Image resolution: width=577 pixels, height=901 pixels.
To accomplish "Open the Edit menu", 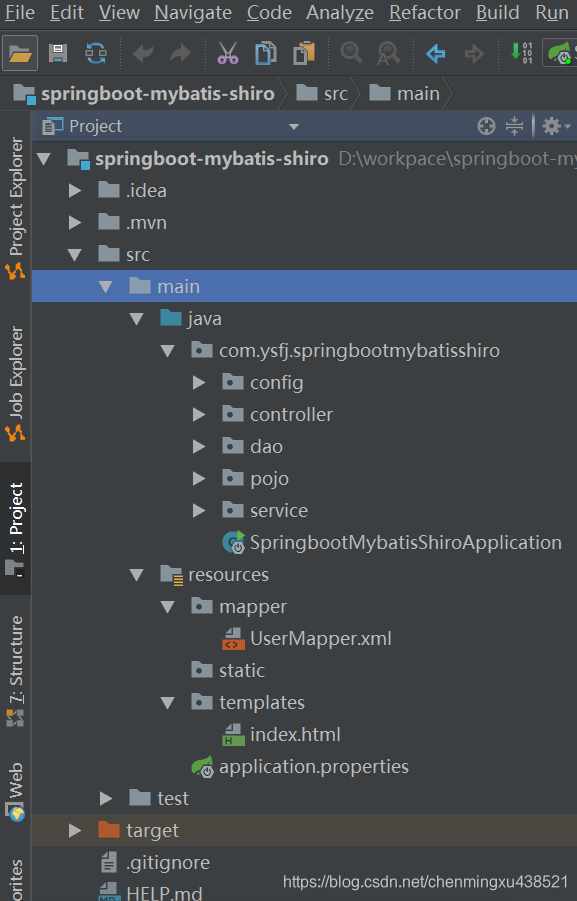I will click(x=67, y=13).
